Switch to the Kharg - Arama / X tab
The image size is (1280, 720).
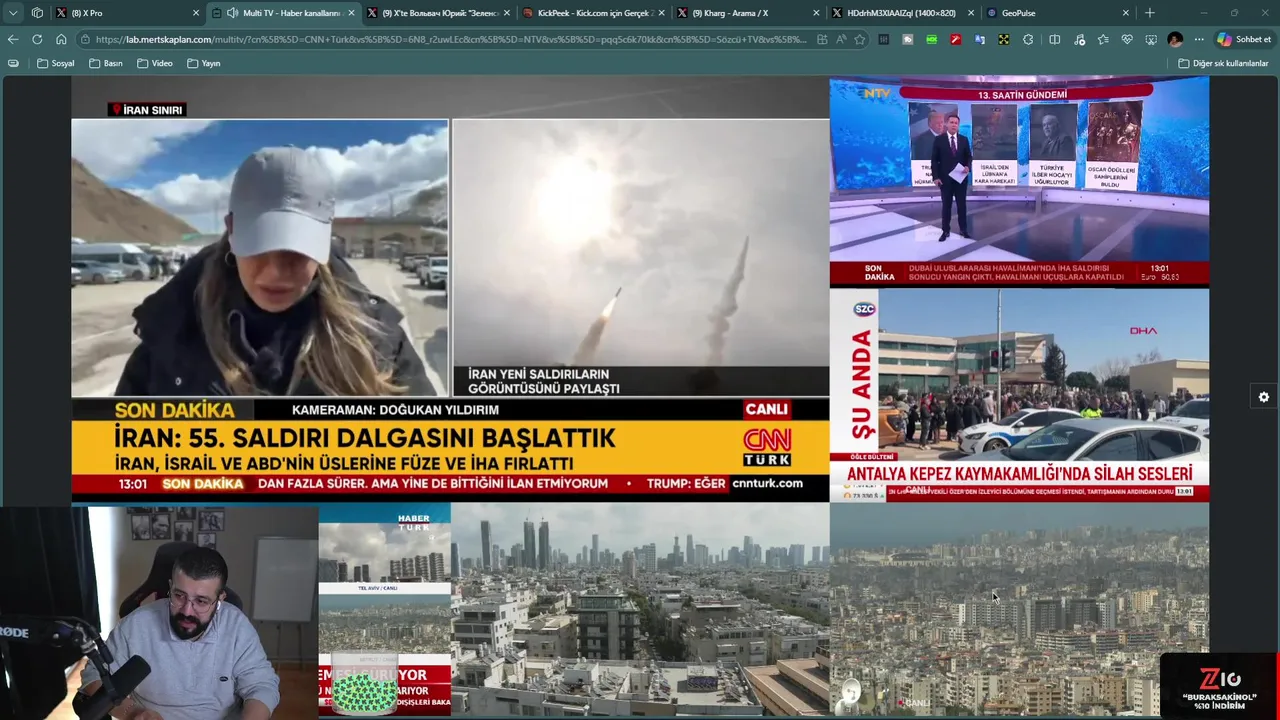pyautogui.click(x=749, y=13)
